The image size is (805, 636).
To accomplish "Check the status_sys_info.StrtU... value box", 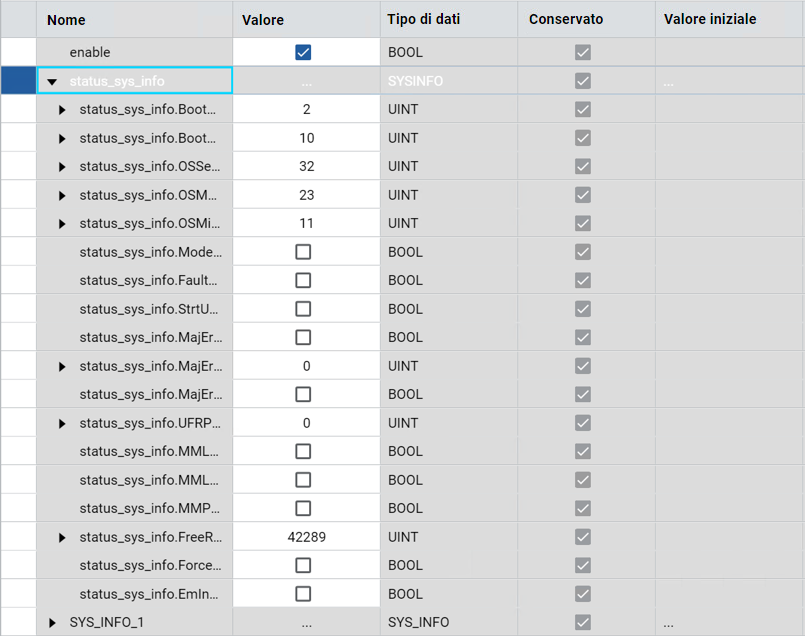I will 303,309.
